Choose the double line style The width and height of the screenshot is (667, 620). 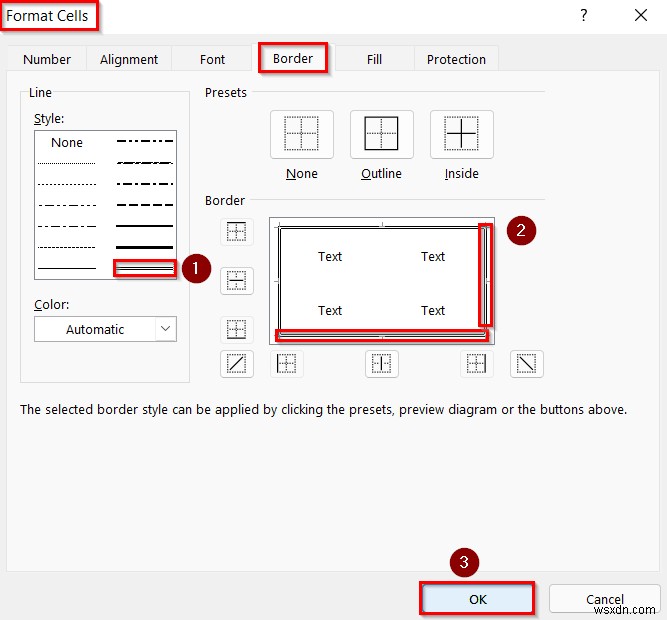pyautogui.click(x=145, y=268)
